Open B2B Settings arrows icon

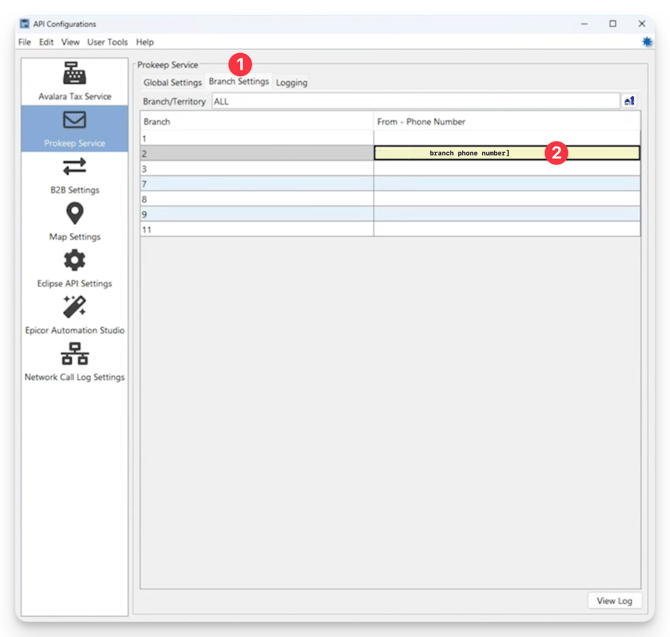74,167
